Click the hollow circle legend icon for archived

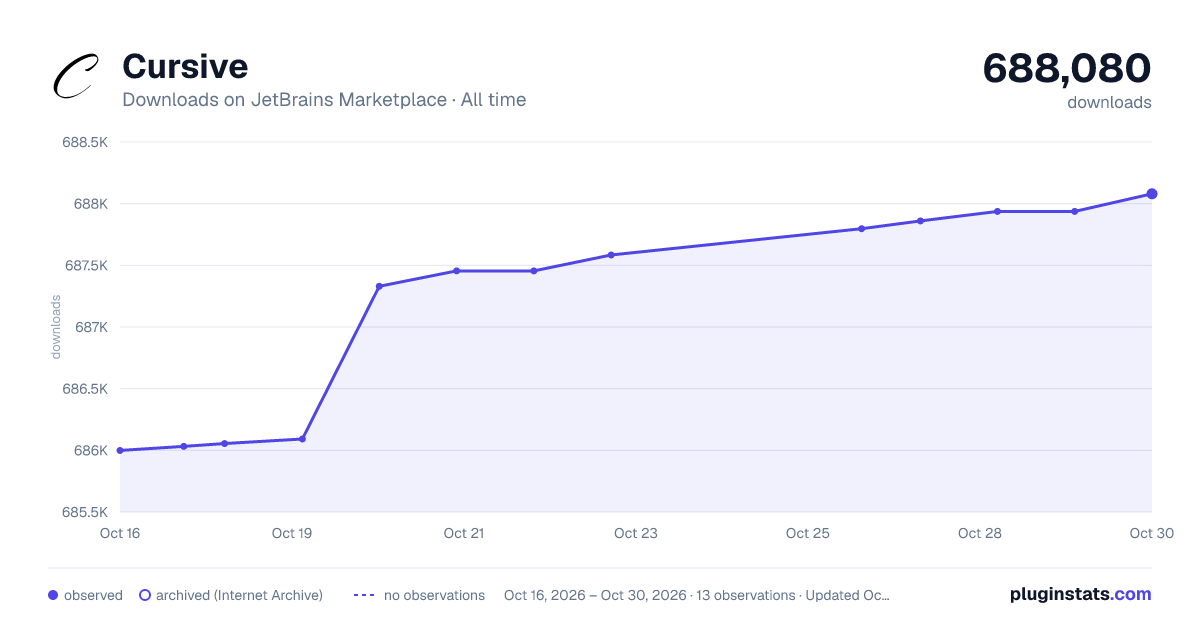(145, 595)
